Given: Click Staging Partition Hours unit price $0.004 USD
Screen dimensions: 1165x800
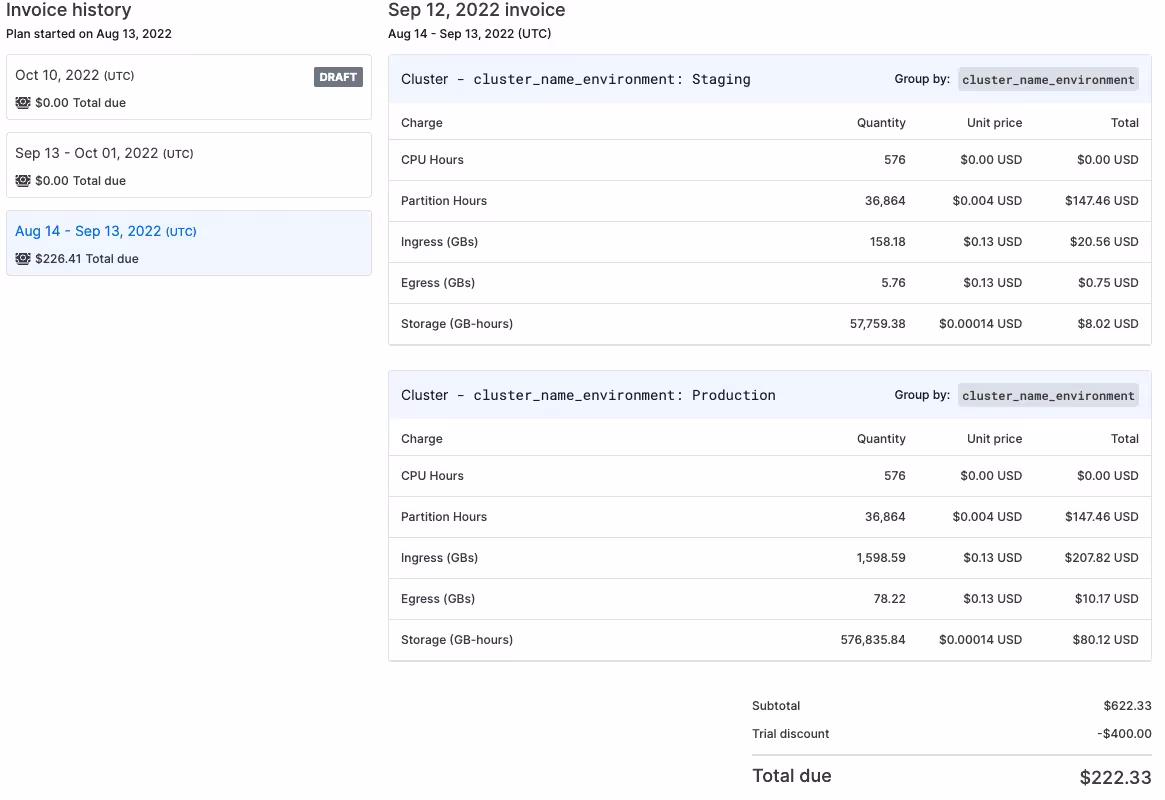Looking at the screenshot, I should click(987, 201).
